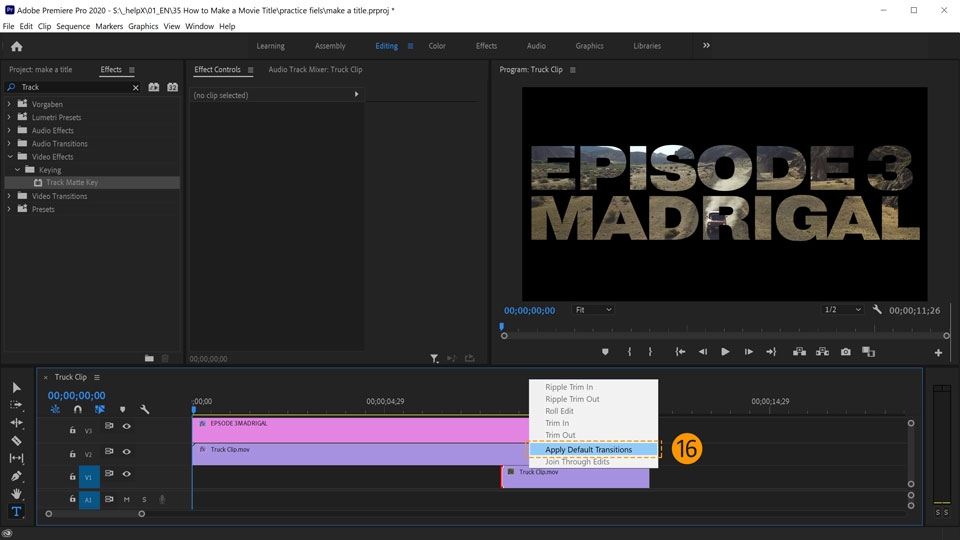Viewport: 960px width, 540px height.
Task: Click the filter properties funnel icon
Action: (434, 359)
